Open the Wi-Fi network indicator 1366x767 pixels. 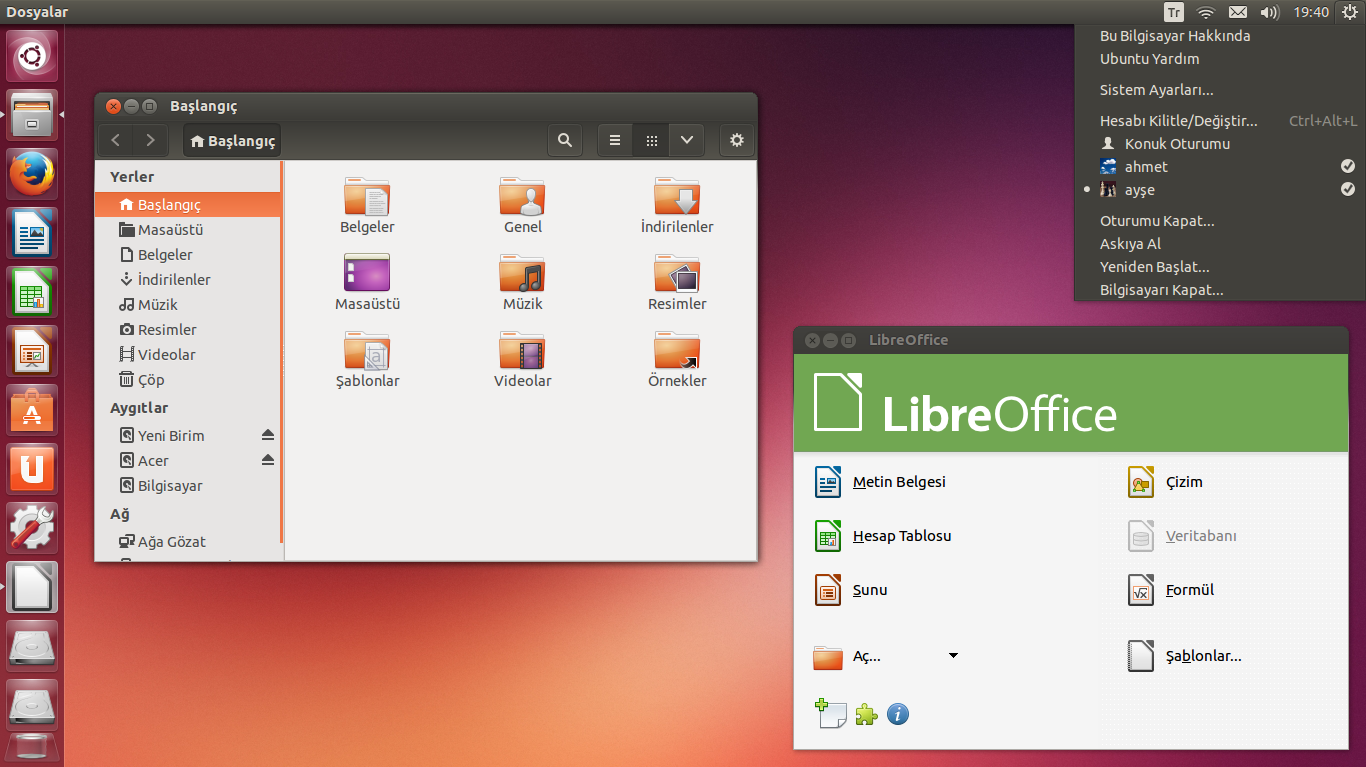(x=1206, y=12)
